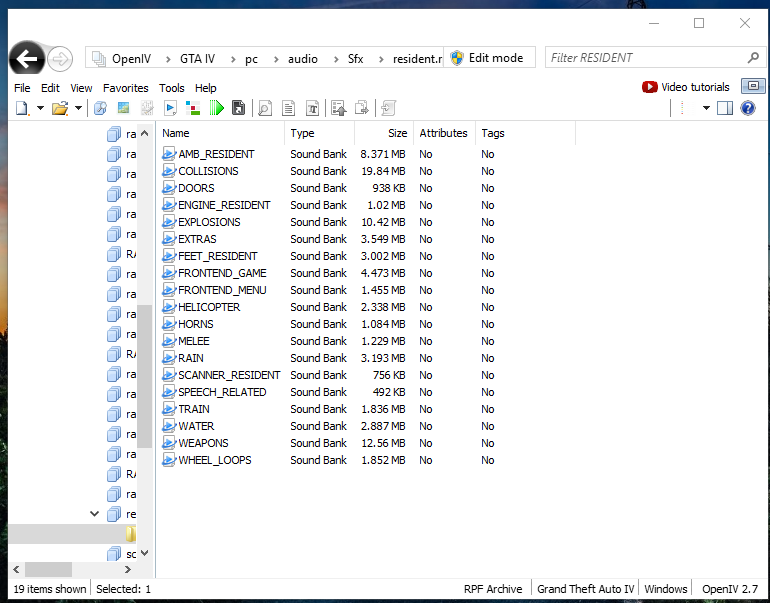Screen dimensions: 770x603
Task: Click the magnifier icon in the filter box
Action: [x=753, y=58]
